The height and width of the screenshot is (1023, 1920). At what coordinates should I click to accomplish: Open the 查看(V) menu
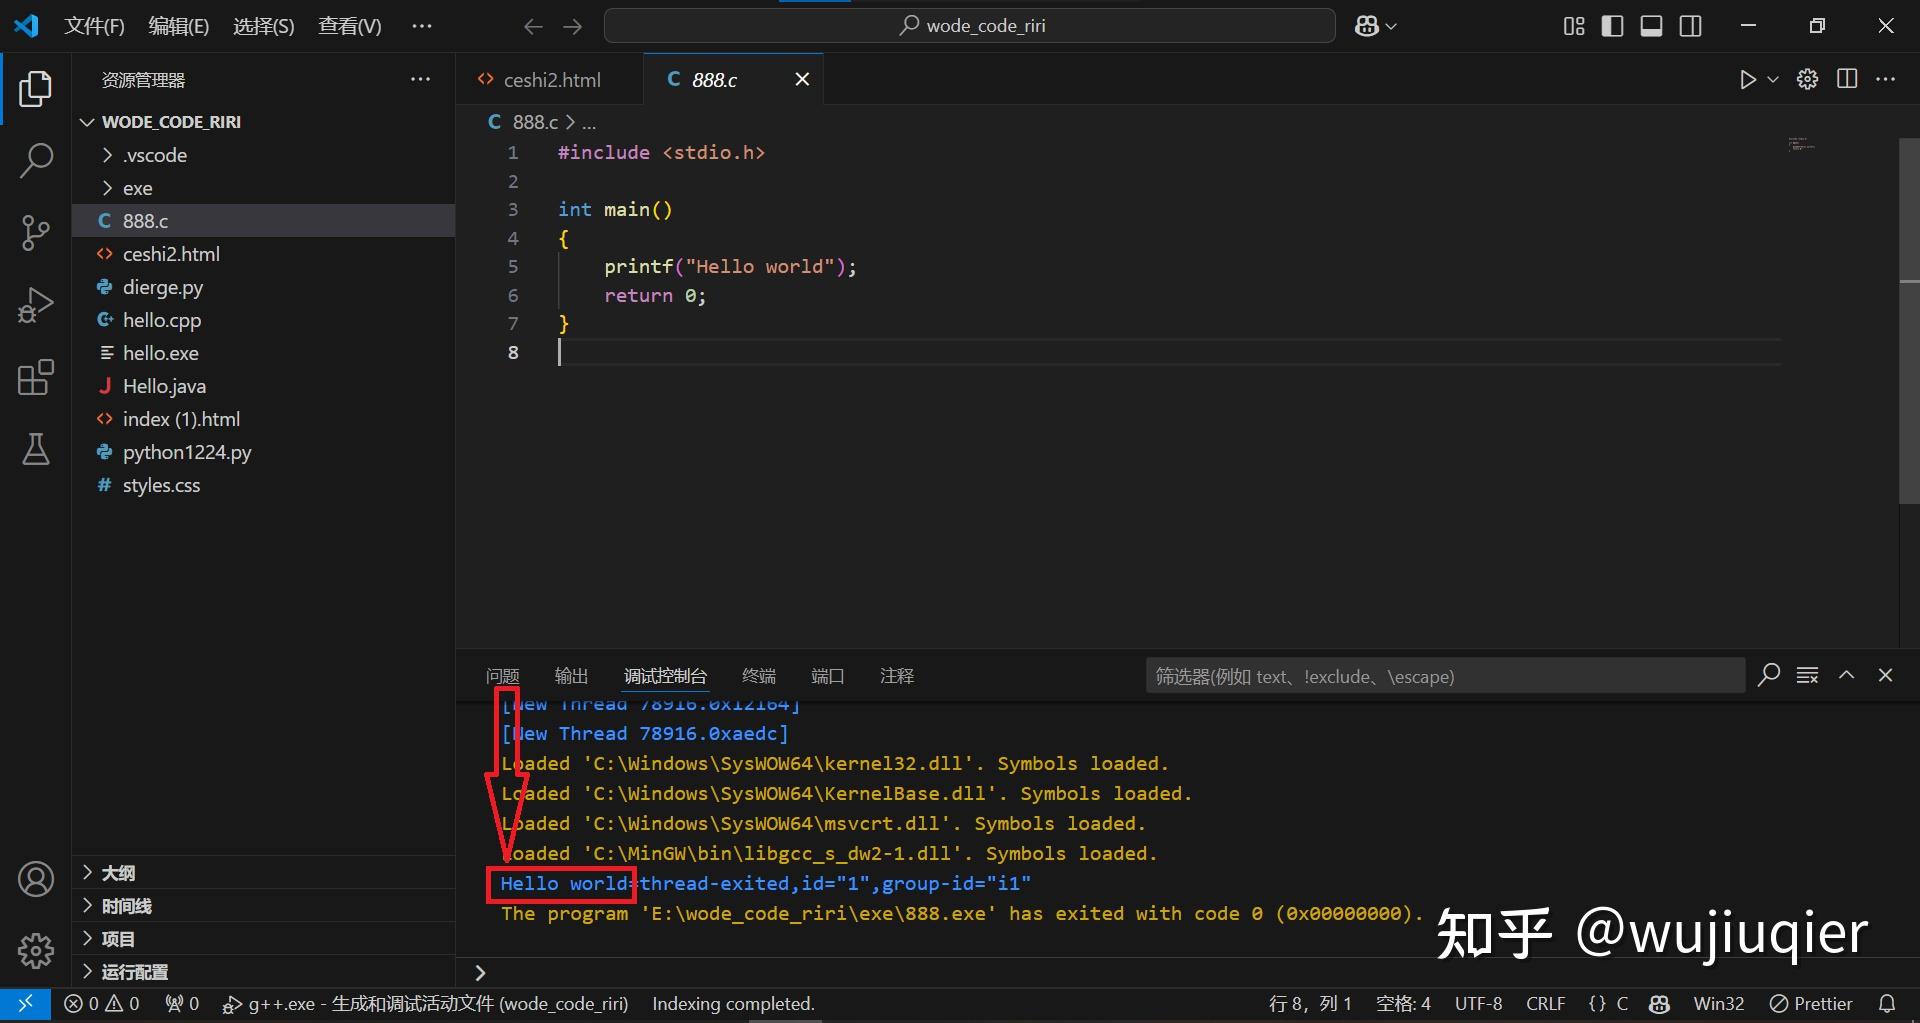pyautogui.click(x=349, y=26)
